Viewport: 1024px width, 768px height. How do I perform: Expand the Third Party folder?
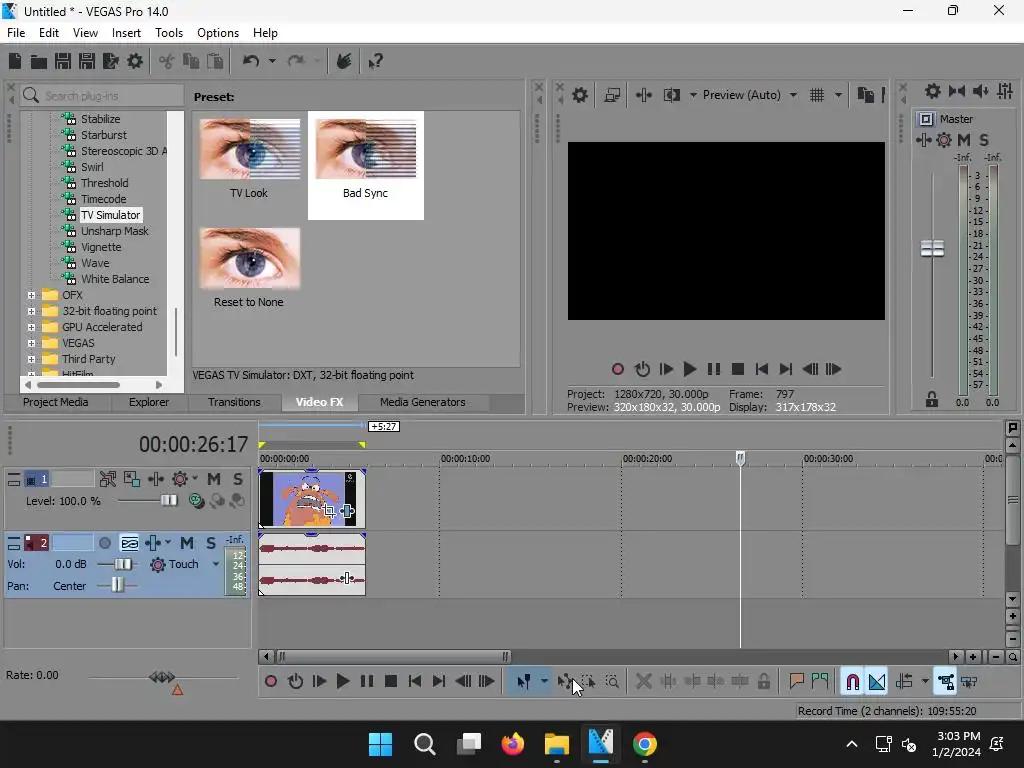point(31,359)
